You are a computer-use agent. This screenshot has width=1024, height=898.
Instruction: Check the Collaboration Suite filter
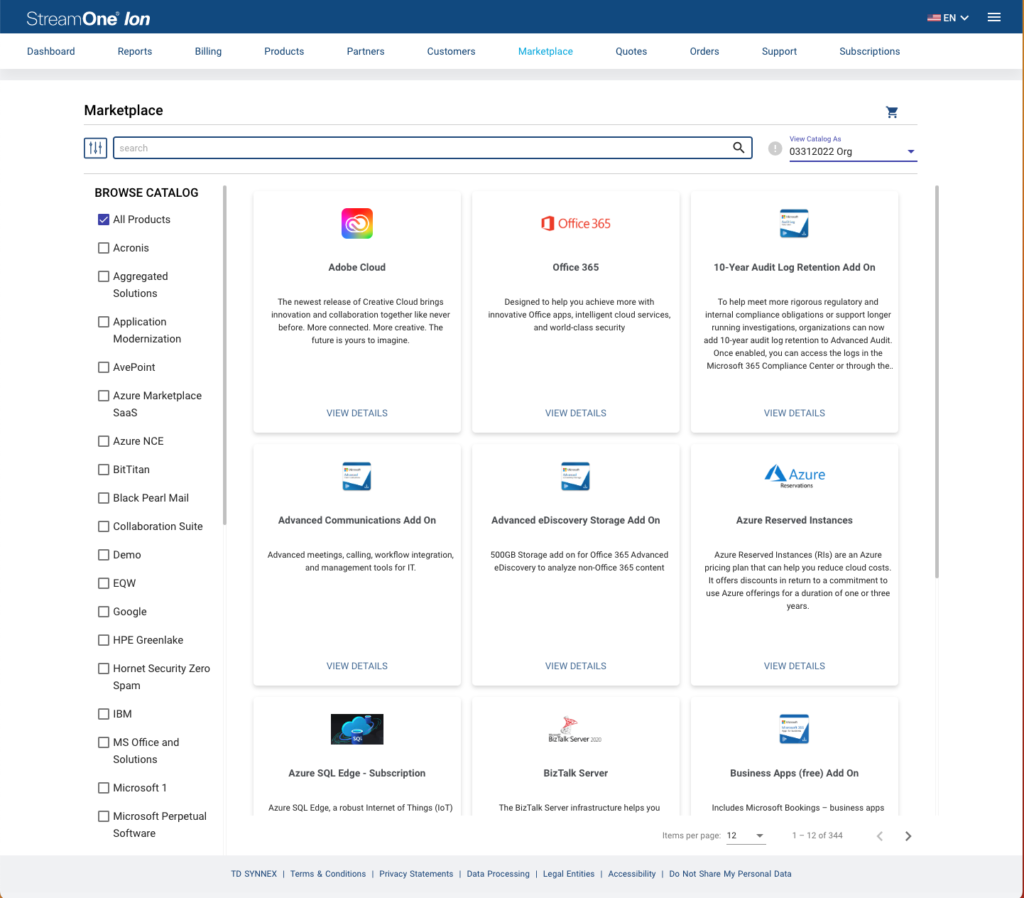coord(103,526)
